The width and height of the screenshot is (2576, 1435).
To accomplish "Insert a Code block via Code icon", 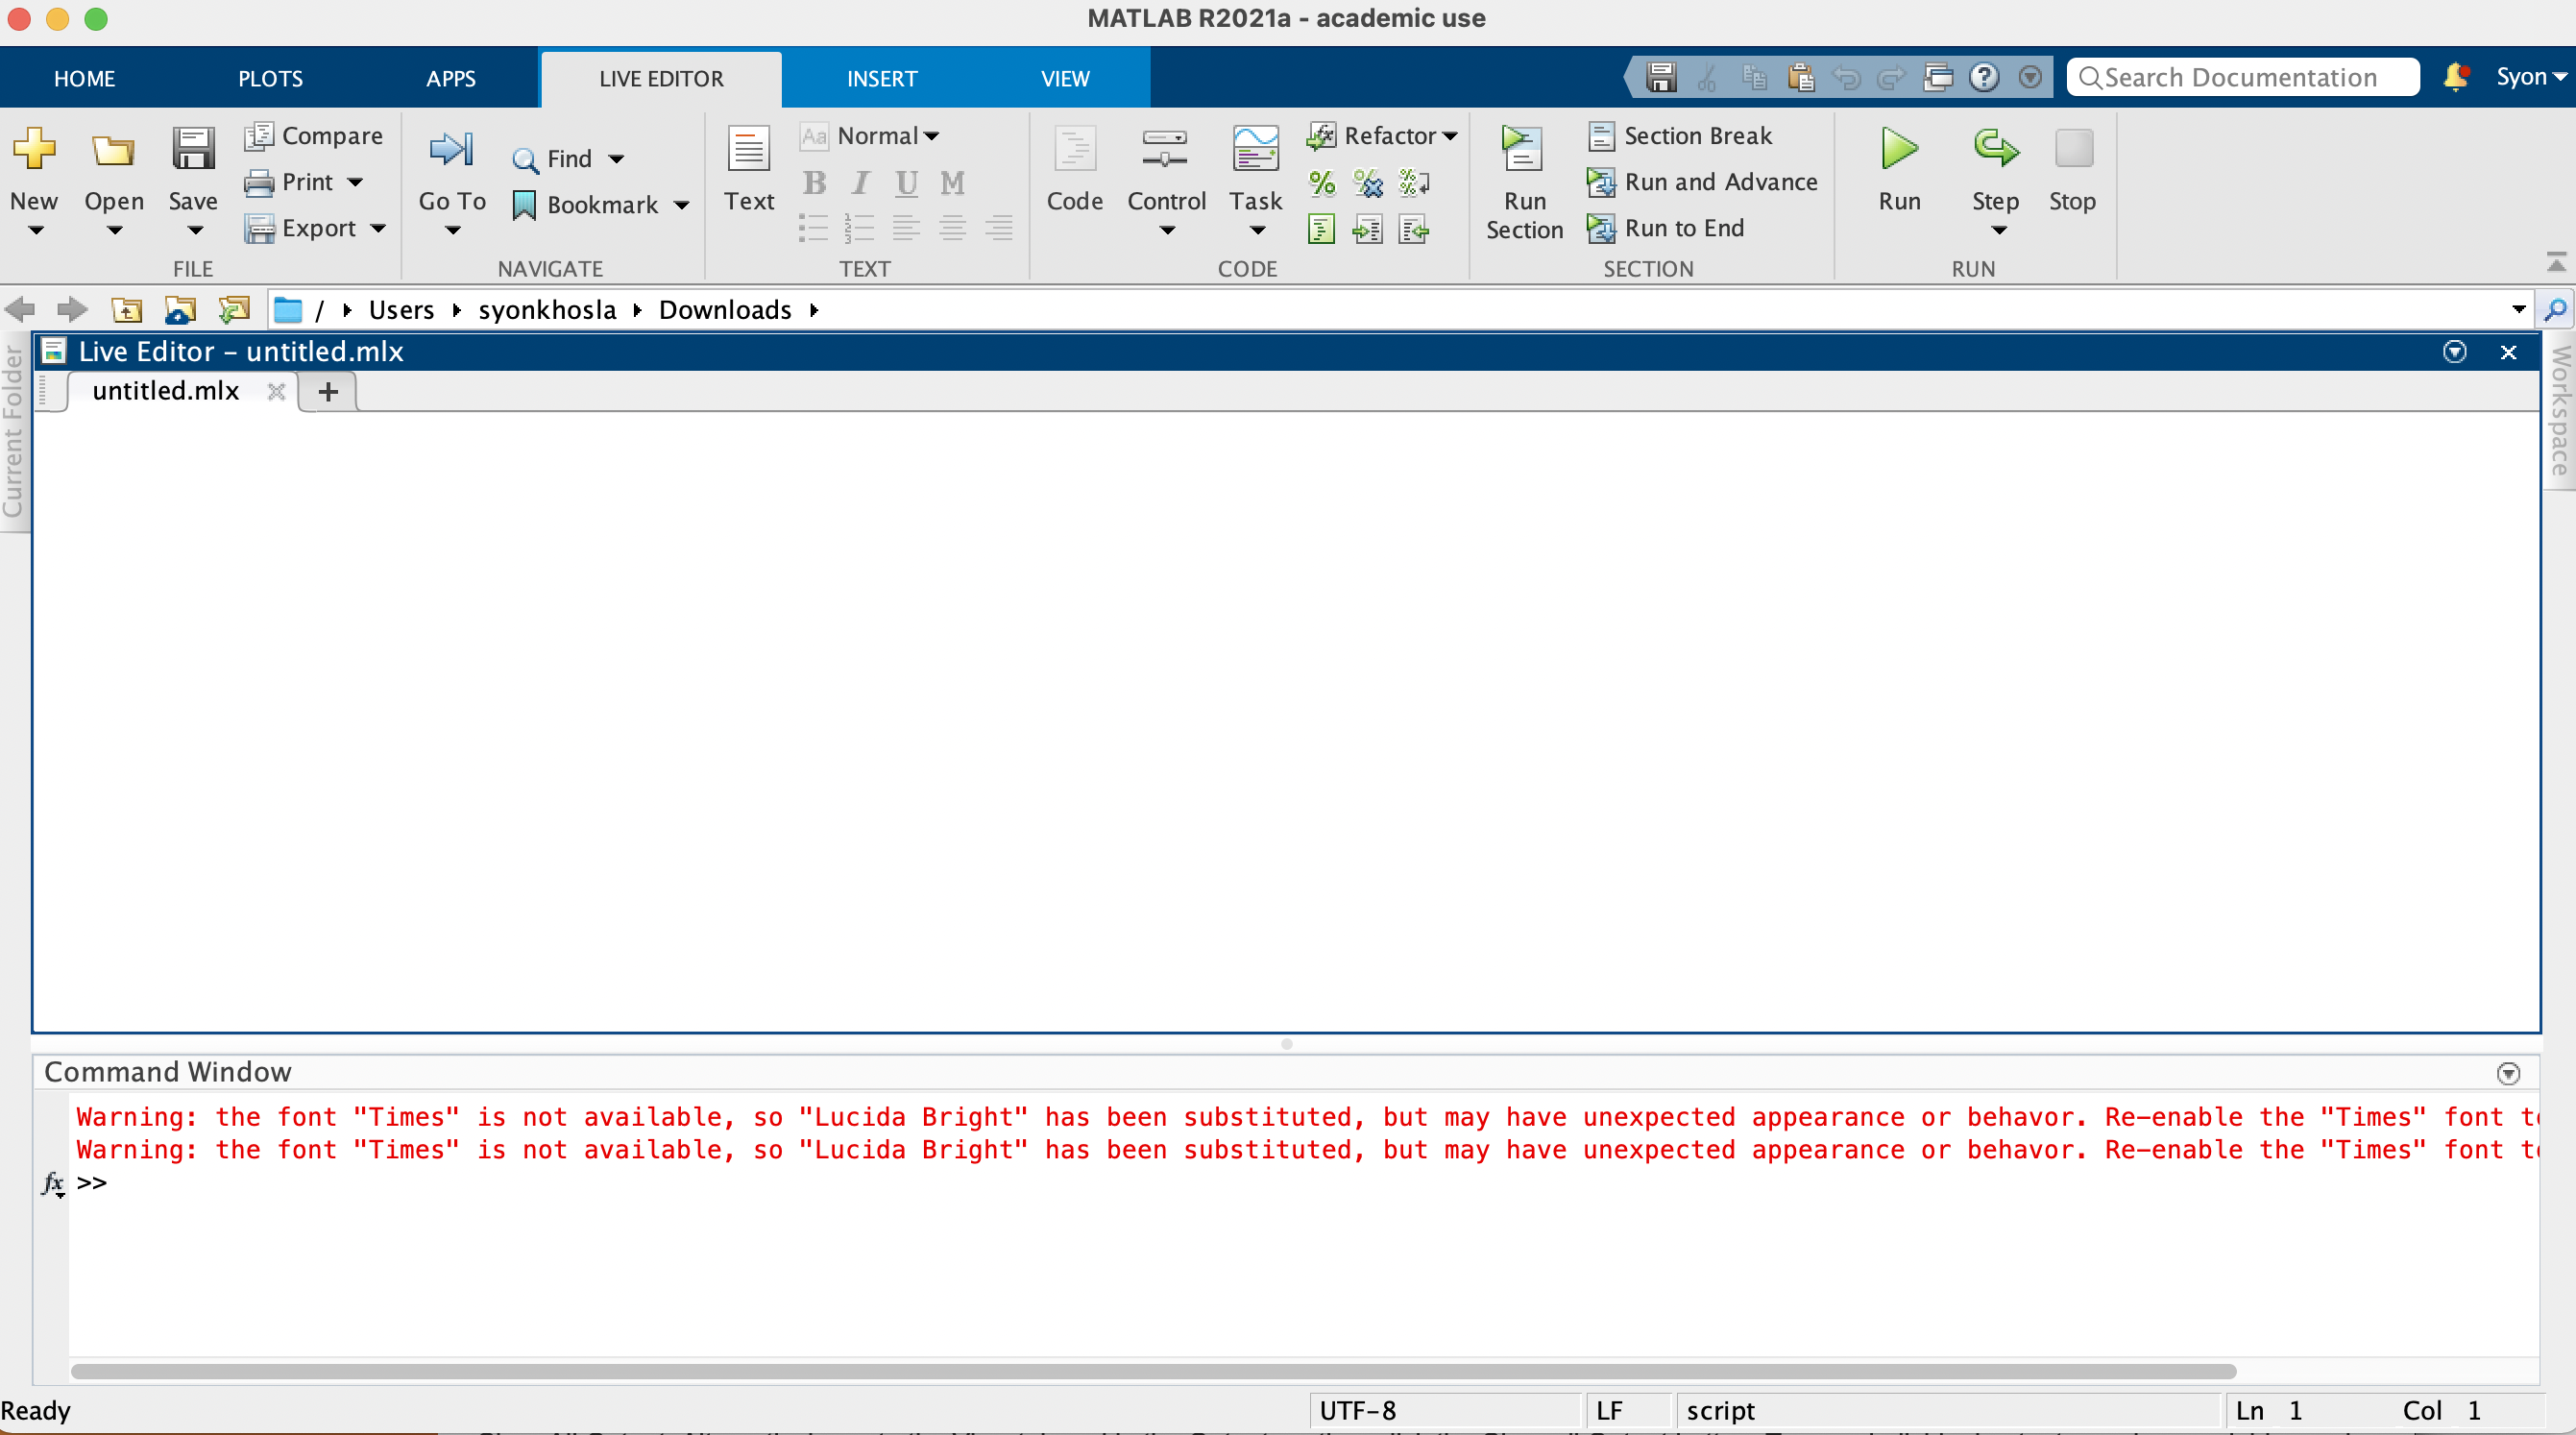I will (x=1074, y=149).
